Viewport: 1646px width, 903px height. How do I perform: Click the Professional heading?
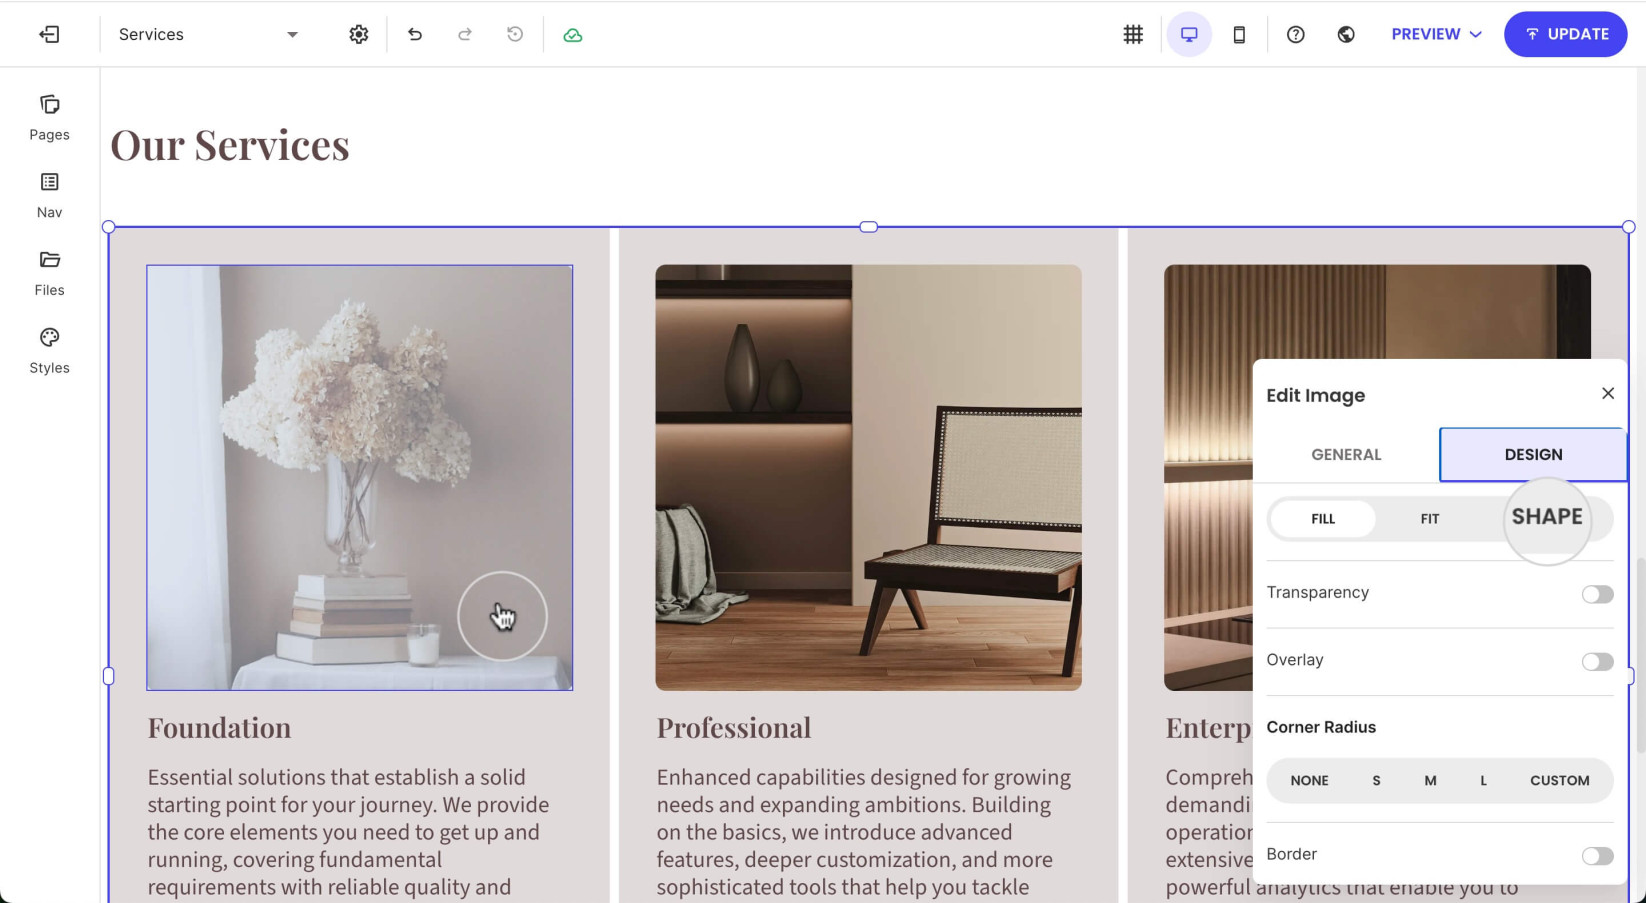coord(733,727)
